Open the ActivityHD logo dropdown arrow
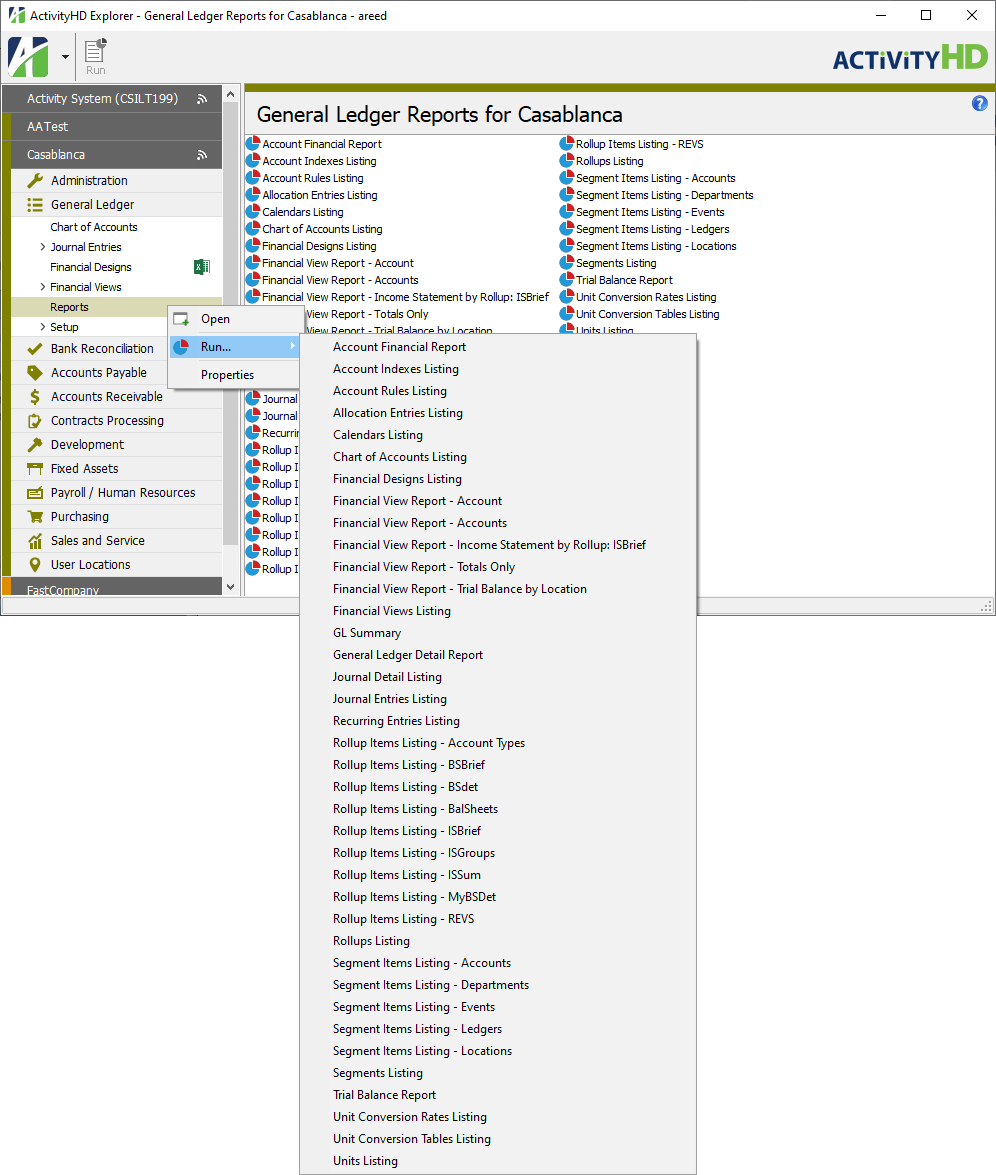996x1175 pixels. point(66,57)
